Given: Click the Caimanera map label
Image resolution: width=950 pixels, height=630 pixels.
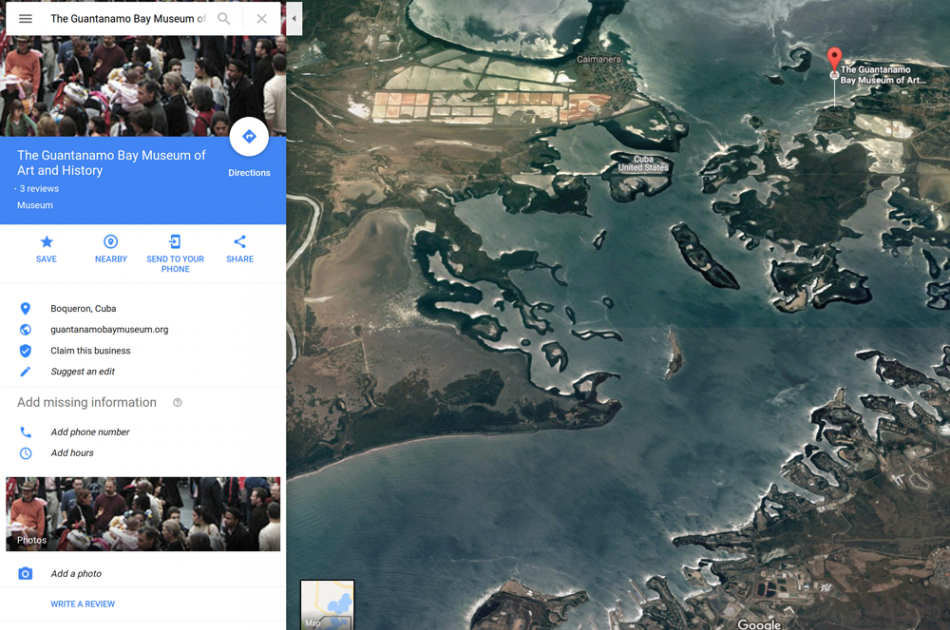Looking at the screenshot, I should pos(599,59).
